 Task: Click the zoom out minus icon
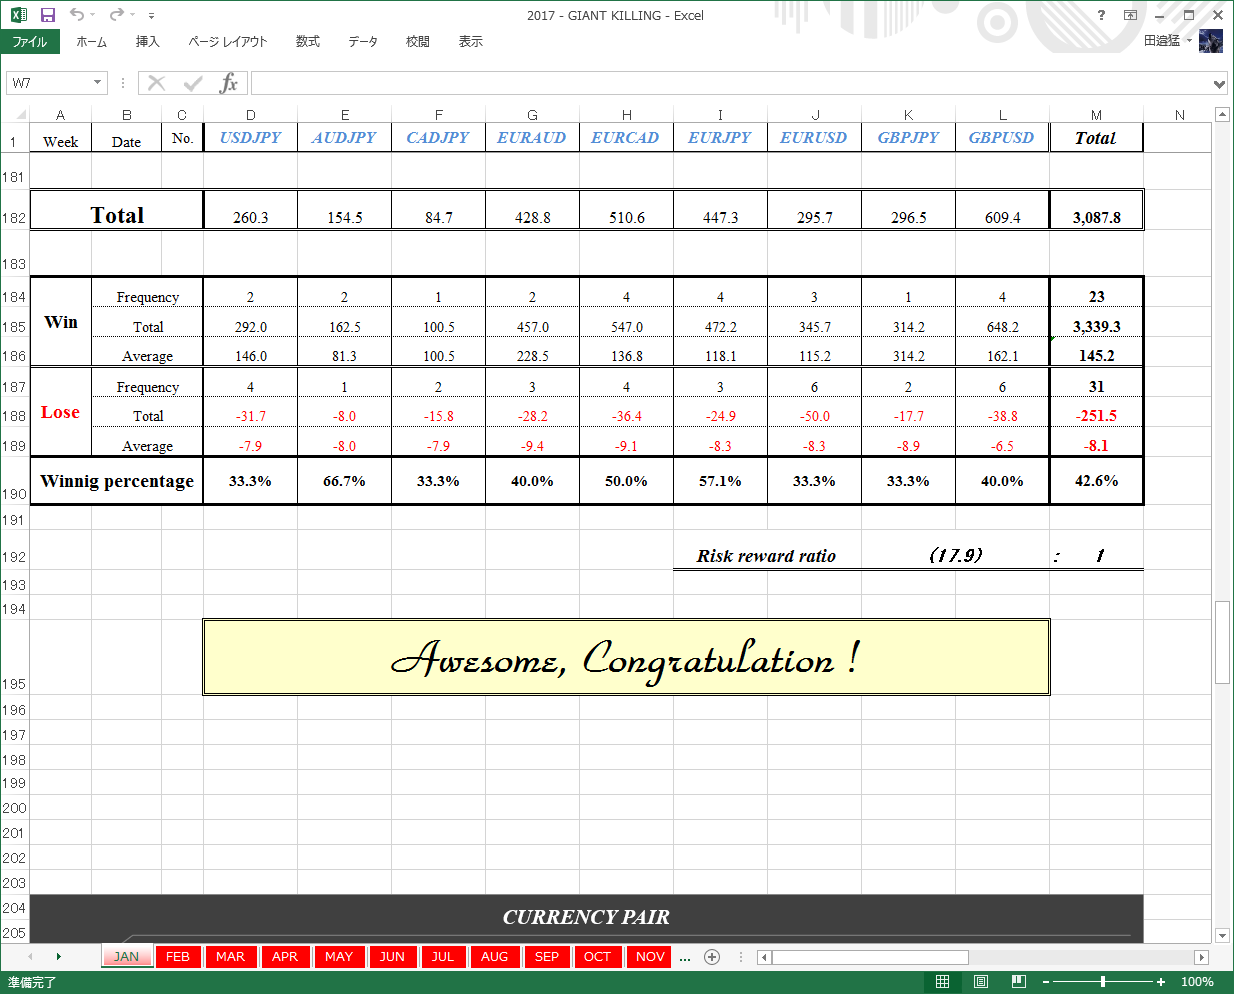click(x=1046, y=982)
